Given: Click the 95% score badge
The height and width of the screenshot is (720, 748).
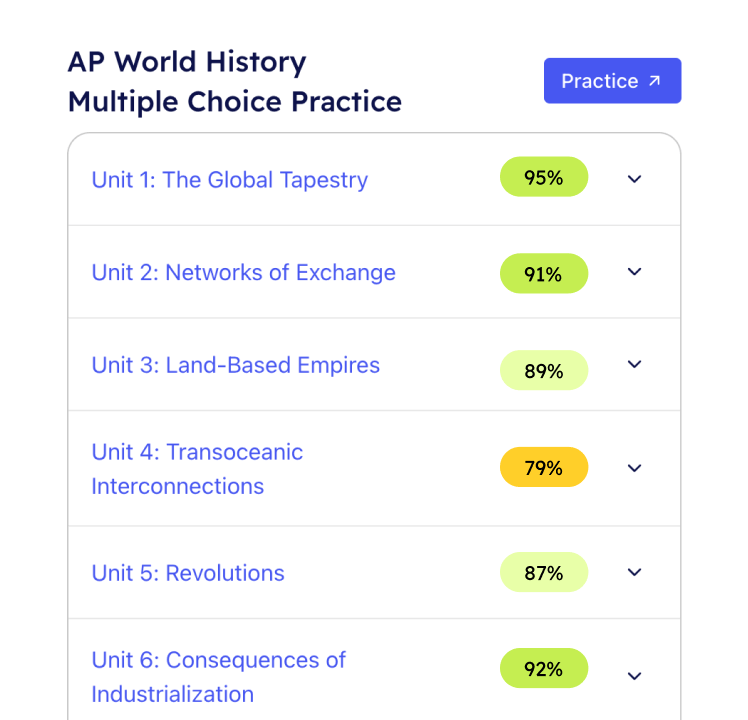Looking at the screenshot, I should pos(544,177).
